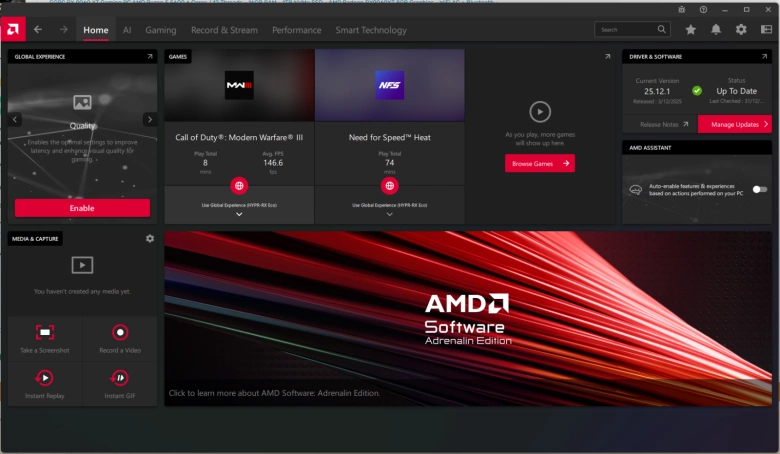This screenshot has height=454, width=780.
Task: Start Record a Video
Action: [120, 339]
